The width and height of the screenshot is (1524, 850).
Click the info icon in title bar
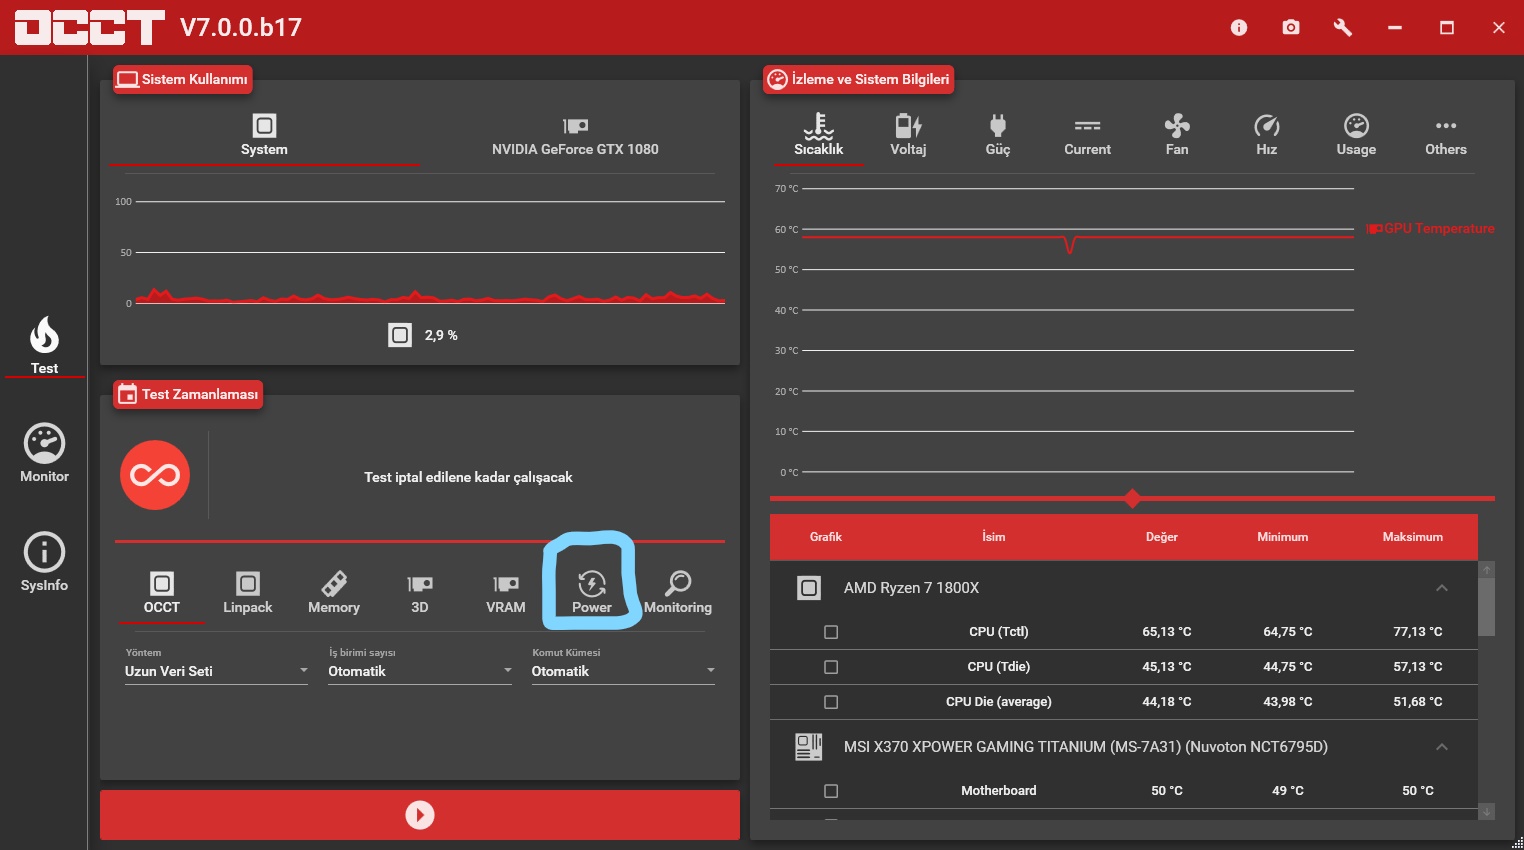[1239, 27]
